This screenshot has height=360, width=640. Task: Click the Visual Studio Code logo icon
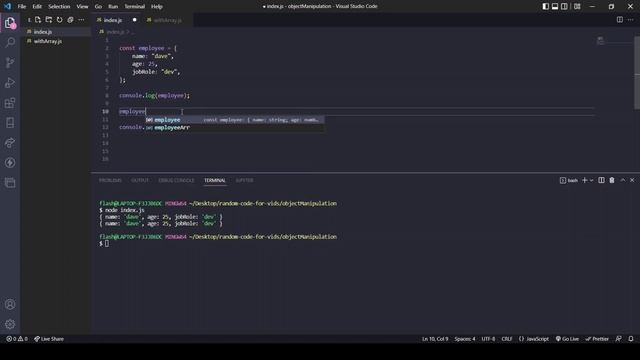pos(8,6)
